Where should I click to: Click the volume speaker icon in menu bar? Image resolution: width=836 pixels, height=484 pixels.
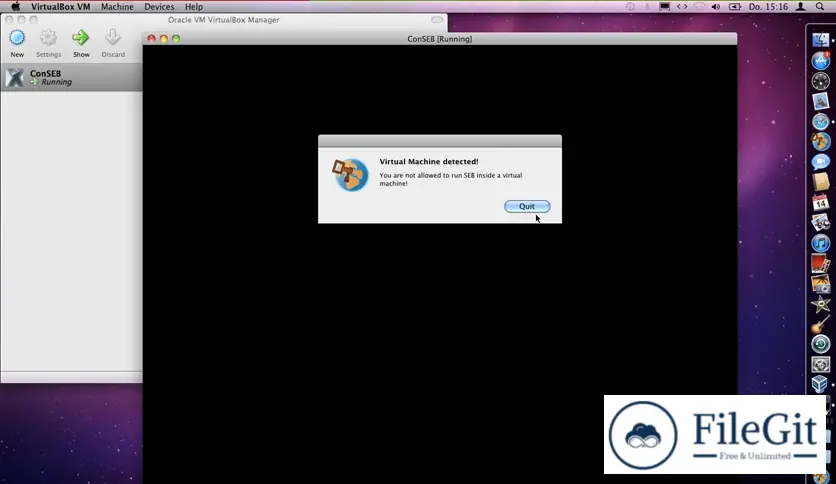click(x=716, y=6)
